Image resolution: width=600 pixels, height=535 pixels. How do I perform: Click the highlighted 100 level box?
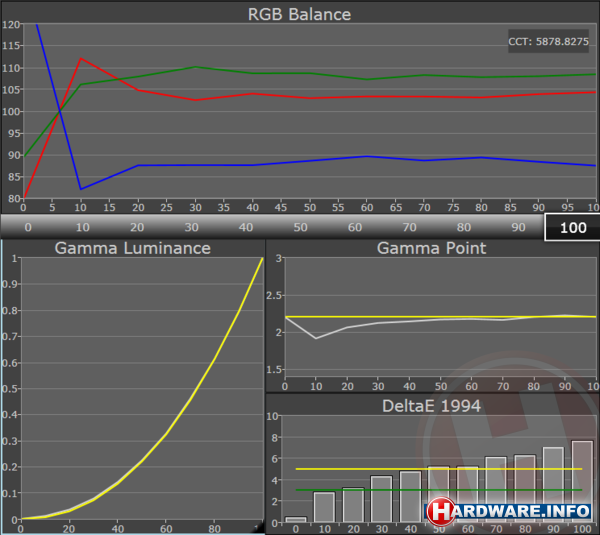tap(571, 227)
